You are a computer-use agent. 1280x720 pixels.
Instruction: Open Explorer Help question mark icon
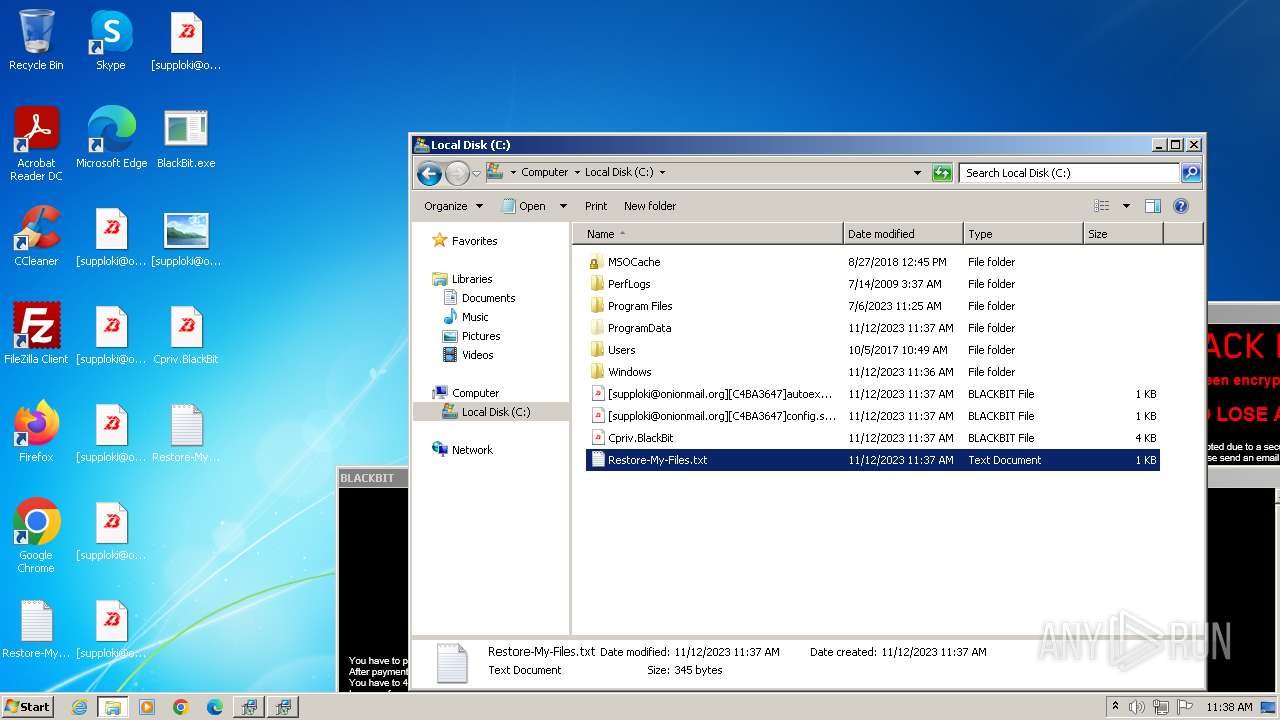(x=1180, y=206)
